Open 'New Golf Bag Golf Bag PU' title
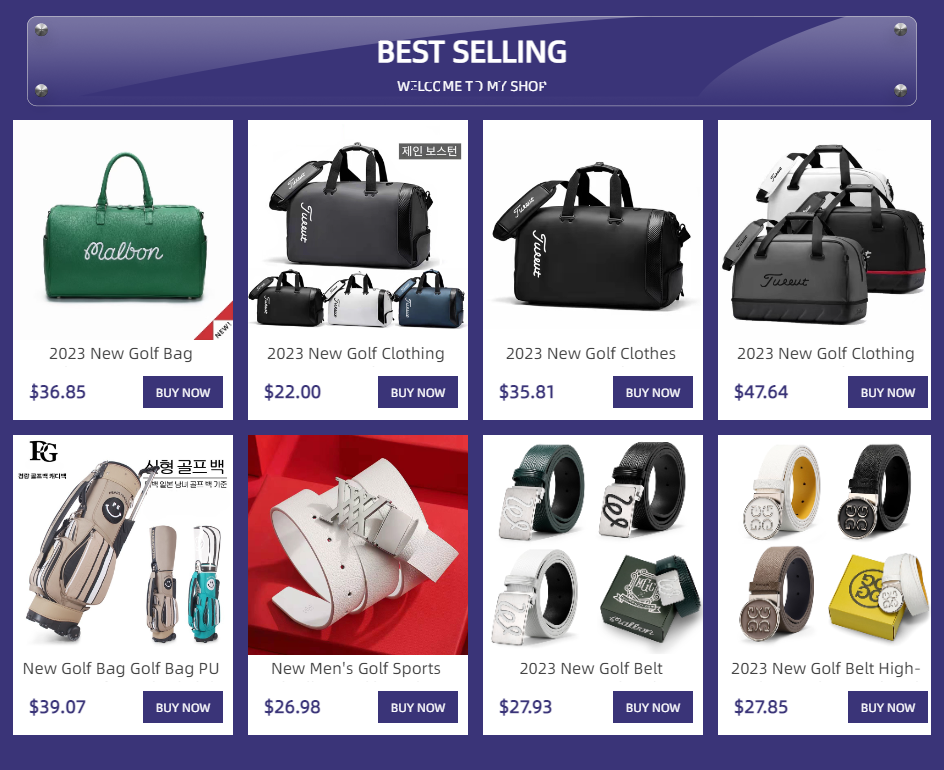 pos(121,668)
